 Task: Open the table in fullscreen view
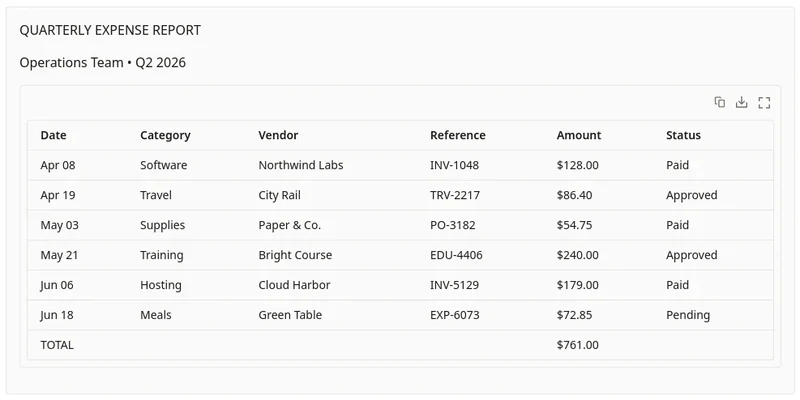tap(764, 103)
